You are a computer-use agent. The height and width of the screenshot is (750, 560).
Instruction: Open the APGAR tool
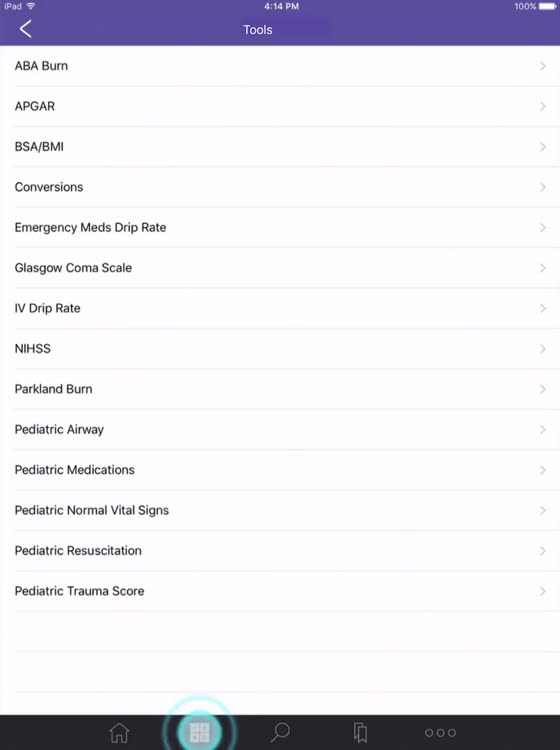(280, 106)
